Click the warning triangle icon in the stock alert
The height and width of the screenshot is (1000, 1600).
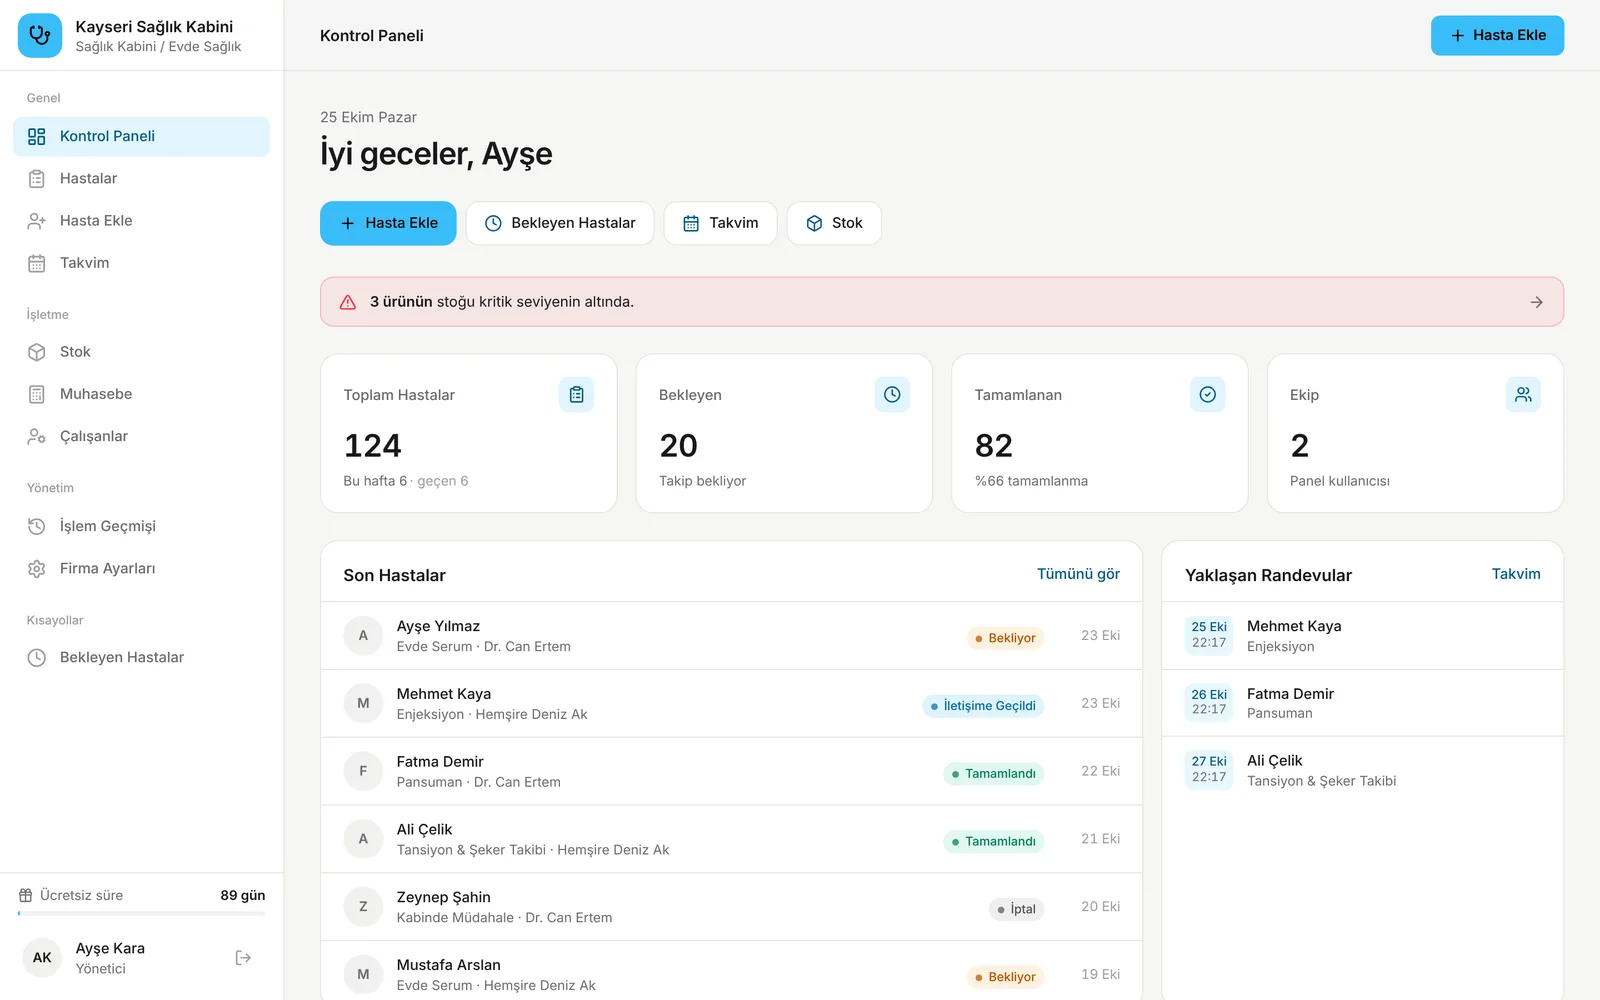tap(348, 302)
